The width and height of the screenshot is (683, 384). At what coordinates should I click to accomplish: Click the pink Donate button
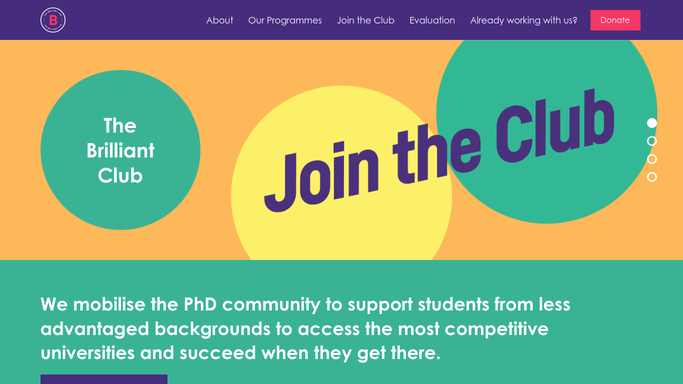615,20
